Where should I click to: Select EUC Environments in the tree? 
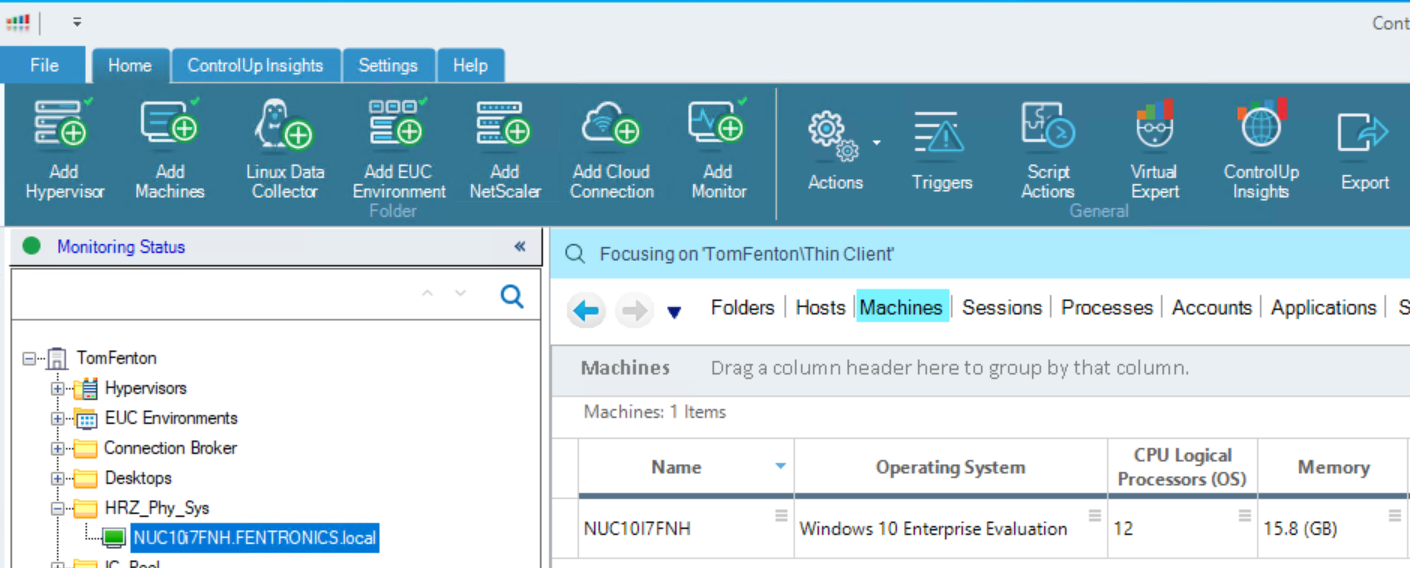(171, 418)
